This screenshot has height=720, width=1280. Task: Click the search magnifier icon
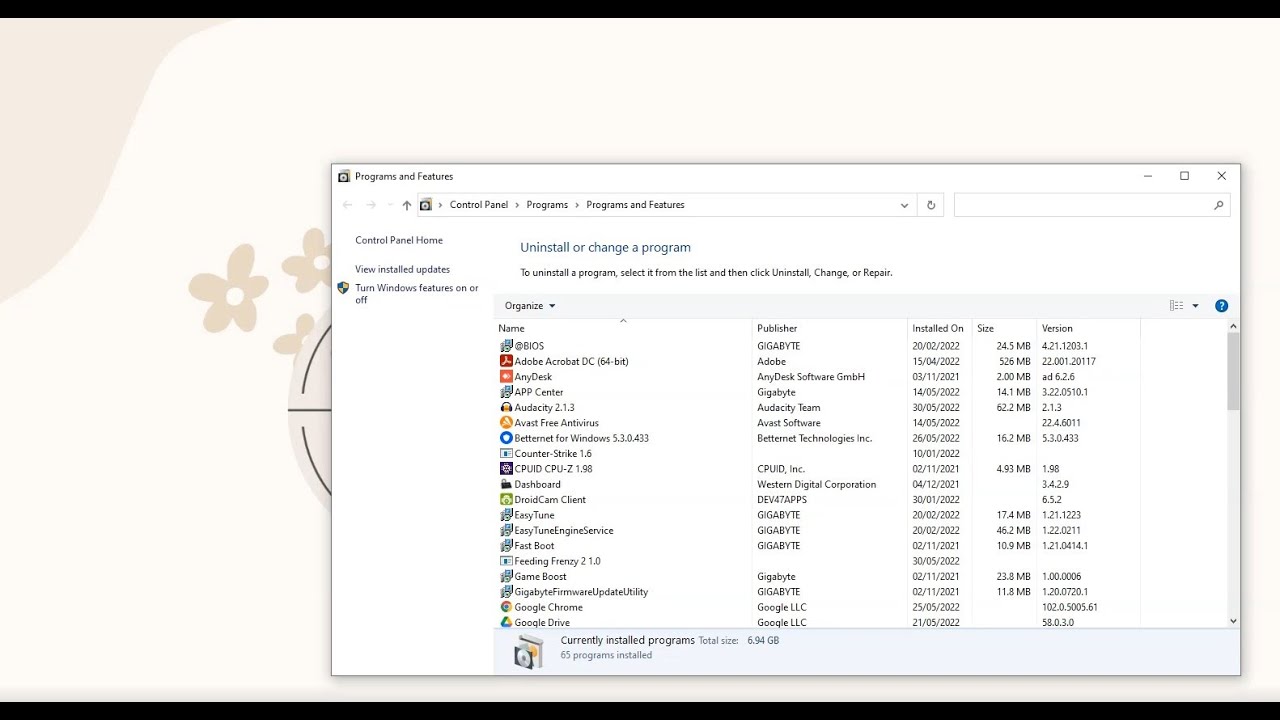coord(1218,205)
